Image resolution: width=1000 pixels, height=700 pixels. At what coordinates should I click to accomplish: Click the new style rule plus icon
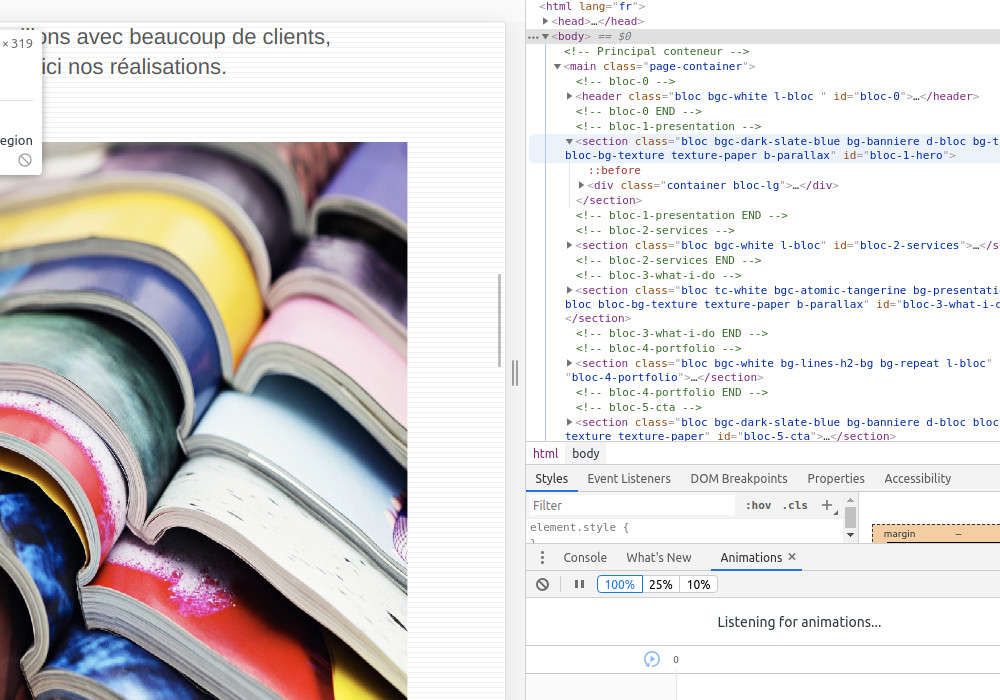pyautogui.click(x=827, y=505)
